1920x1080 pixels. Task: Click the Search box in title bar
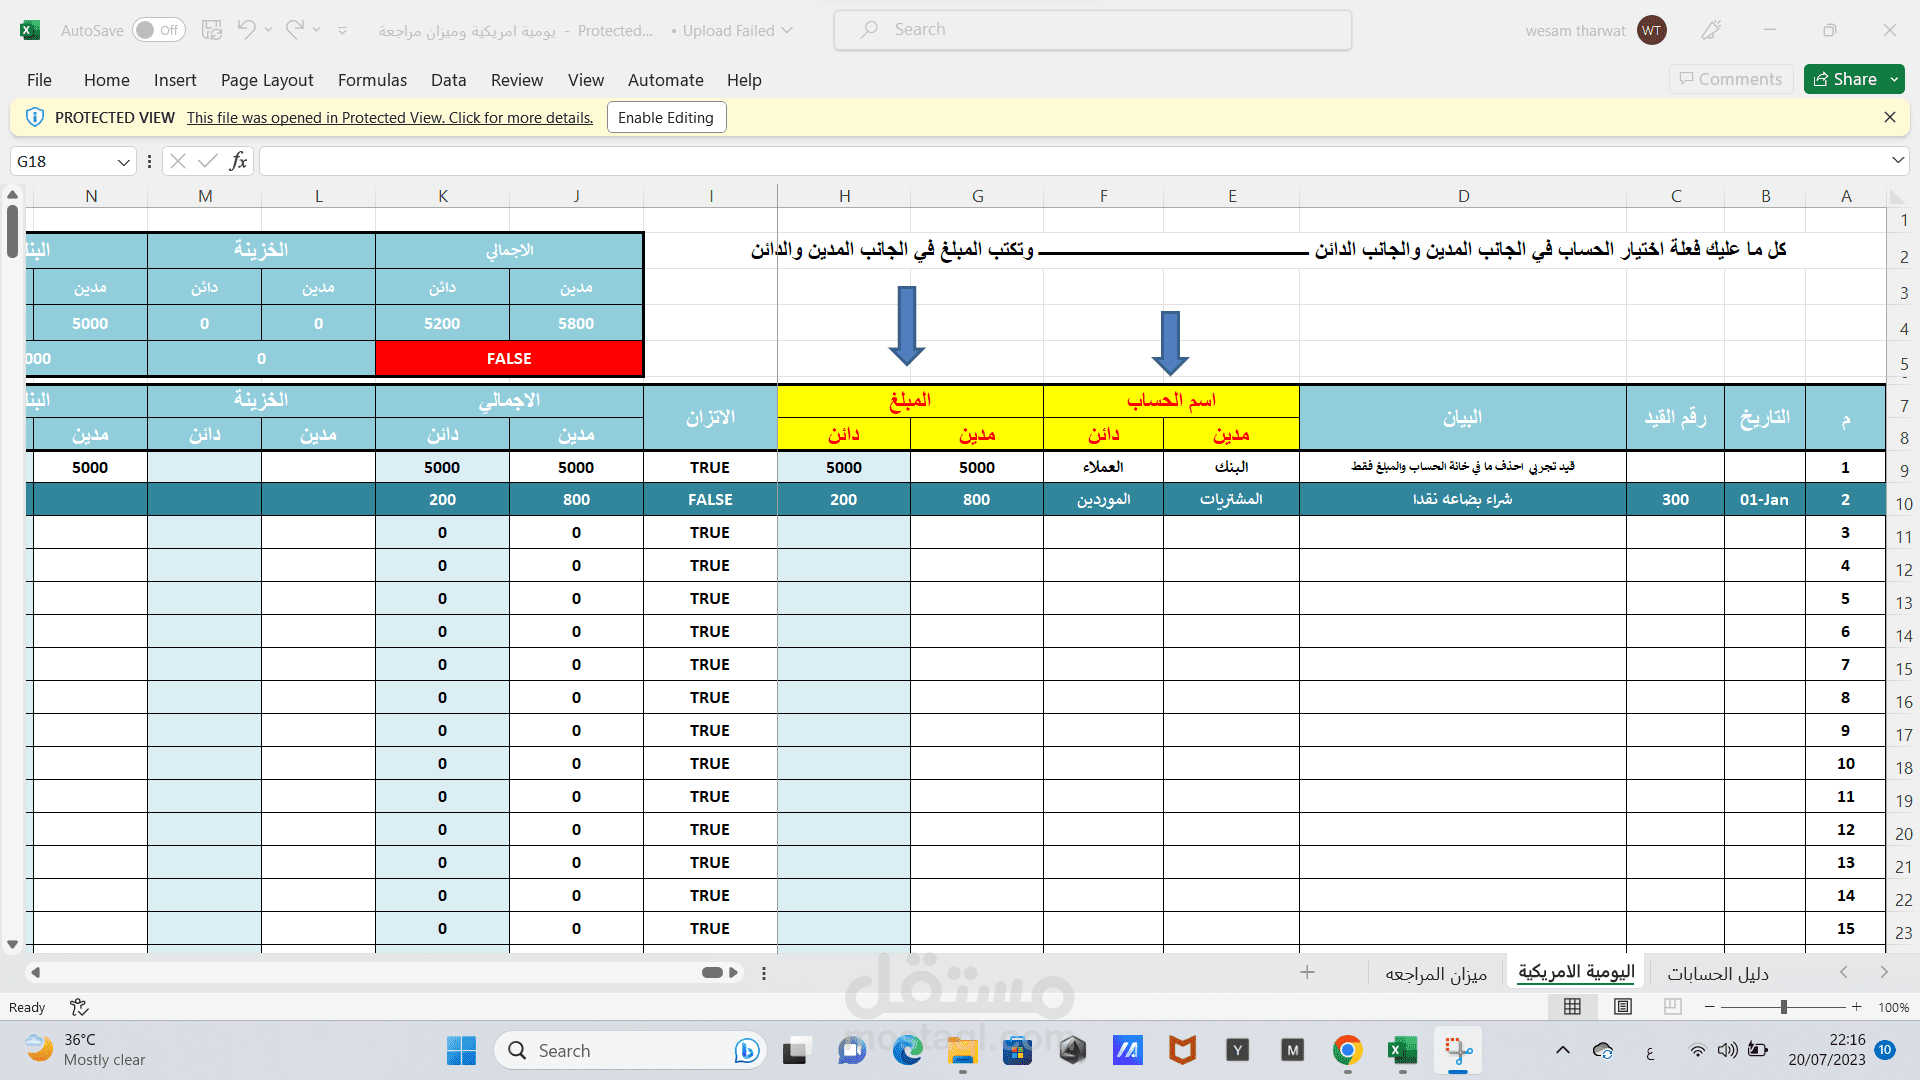pos(1092,30)
